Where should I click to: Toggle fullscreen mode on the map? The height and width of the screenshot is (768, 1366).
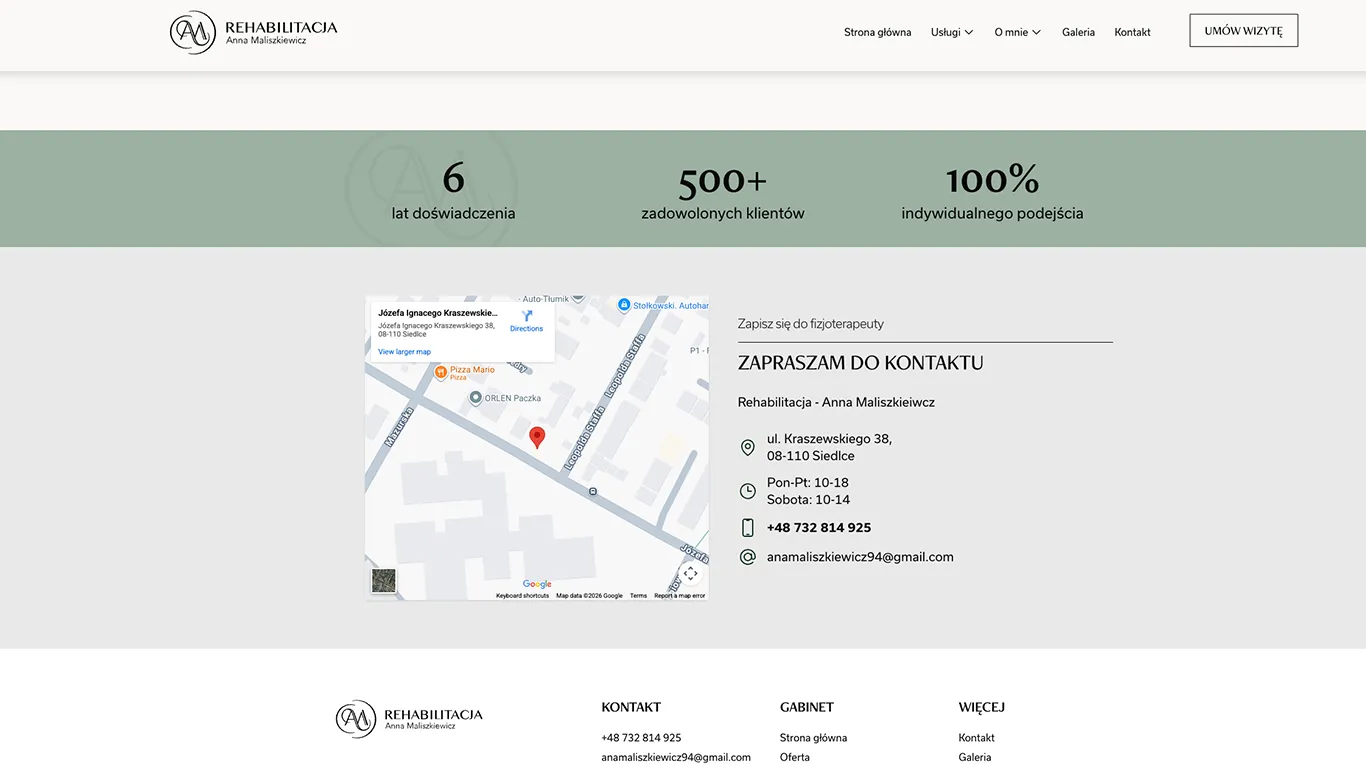pyautogui.click(x=690, y=573)
